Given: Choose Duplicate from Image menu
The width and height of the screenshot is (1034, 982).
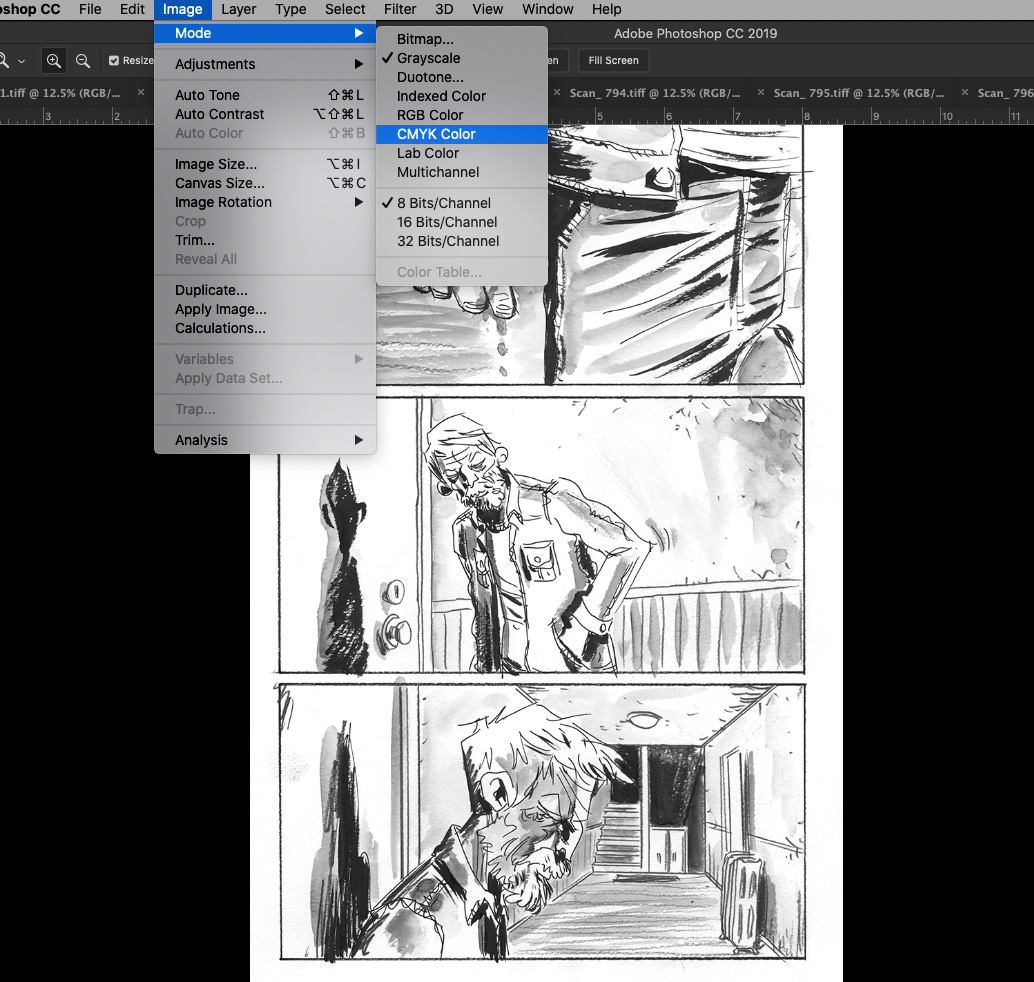Looking at the screenshot, I should coord(265,290).
